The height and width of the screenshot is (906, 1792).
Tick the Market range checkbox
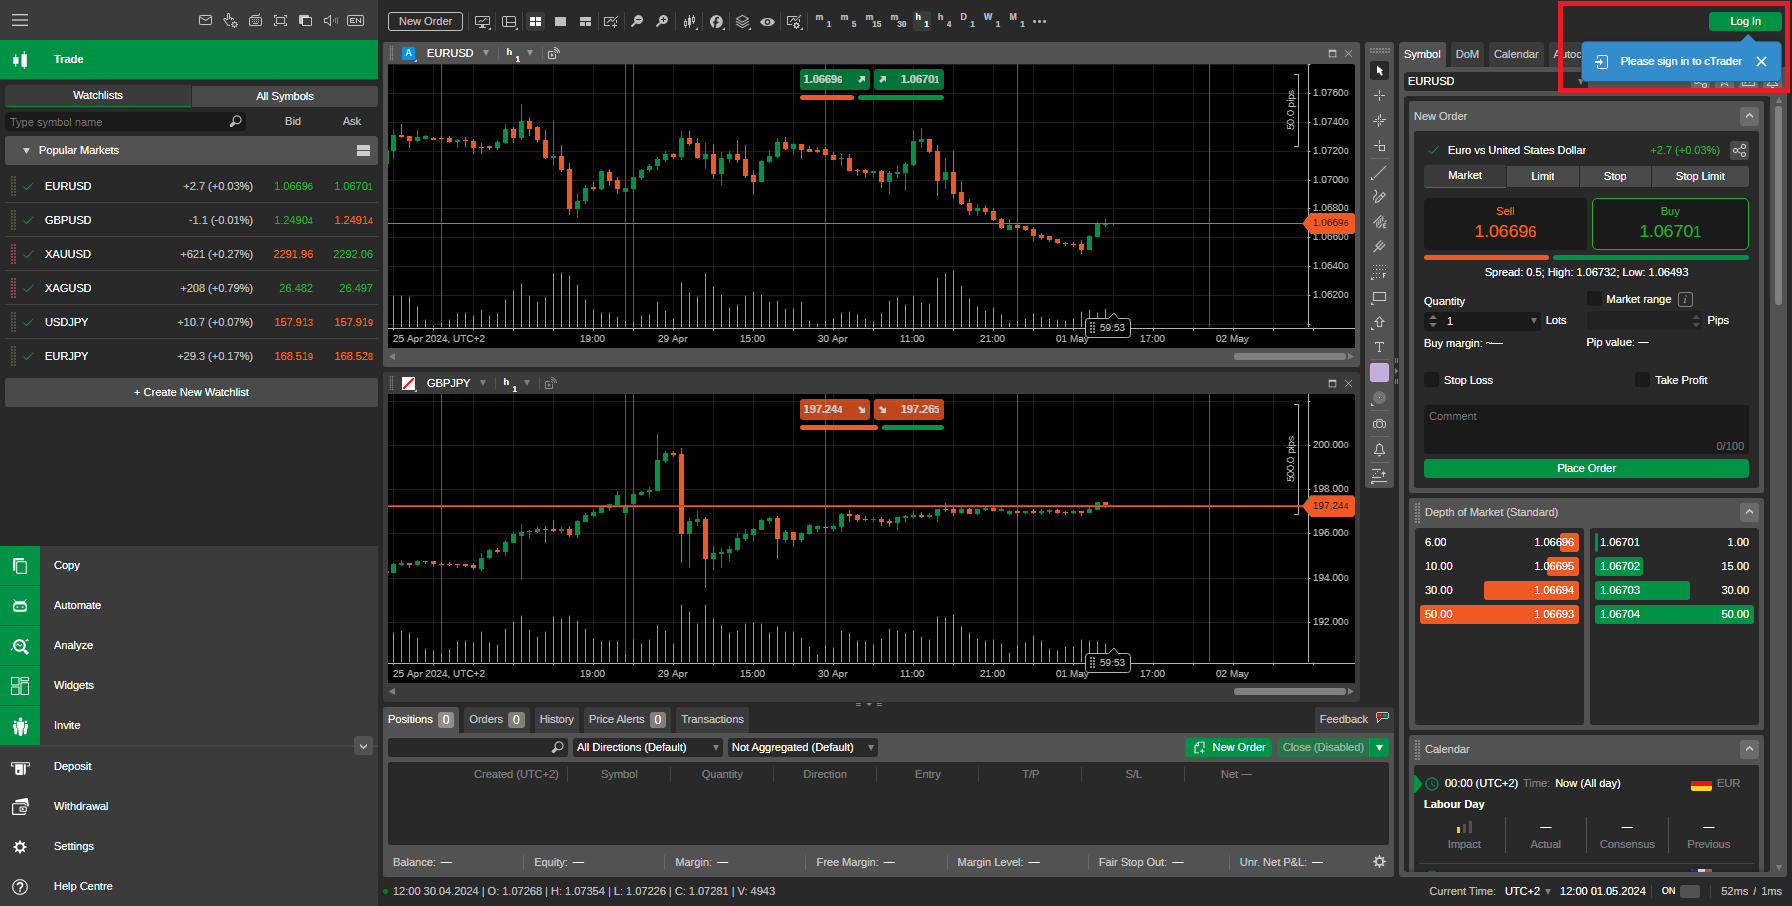[x=1594, y=299]
